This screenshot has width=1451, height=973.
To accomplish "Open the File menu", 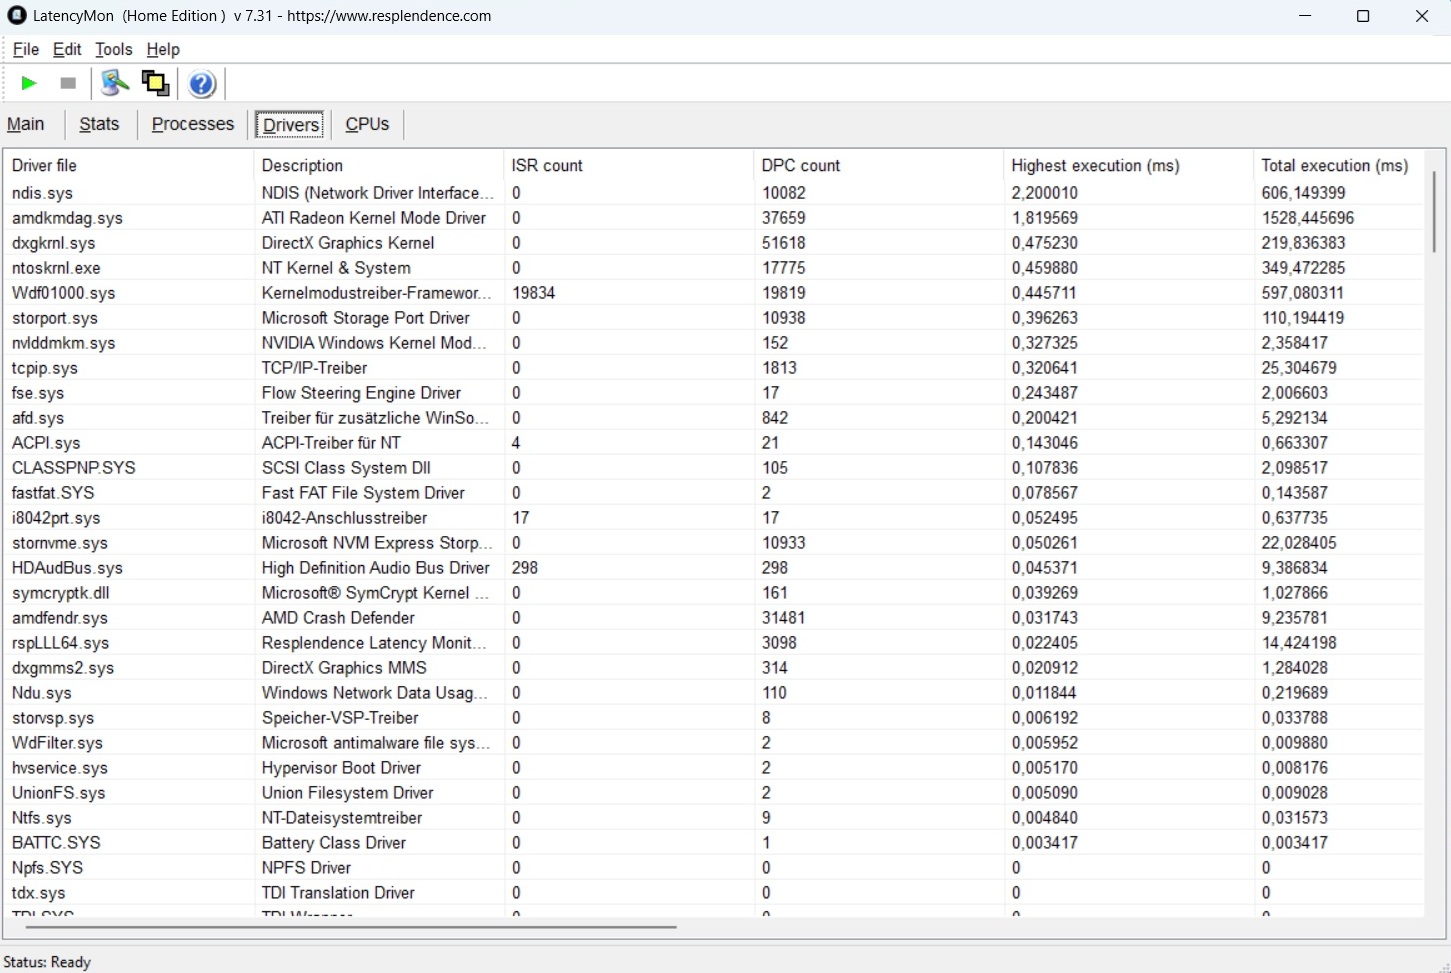I will coord(25,49).
